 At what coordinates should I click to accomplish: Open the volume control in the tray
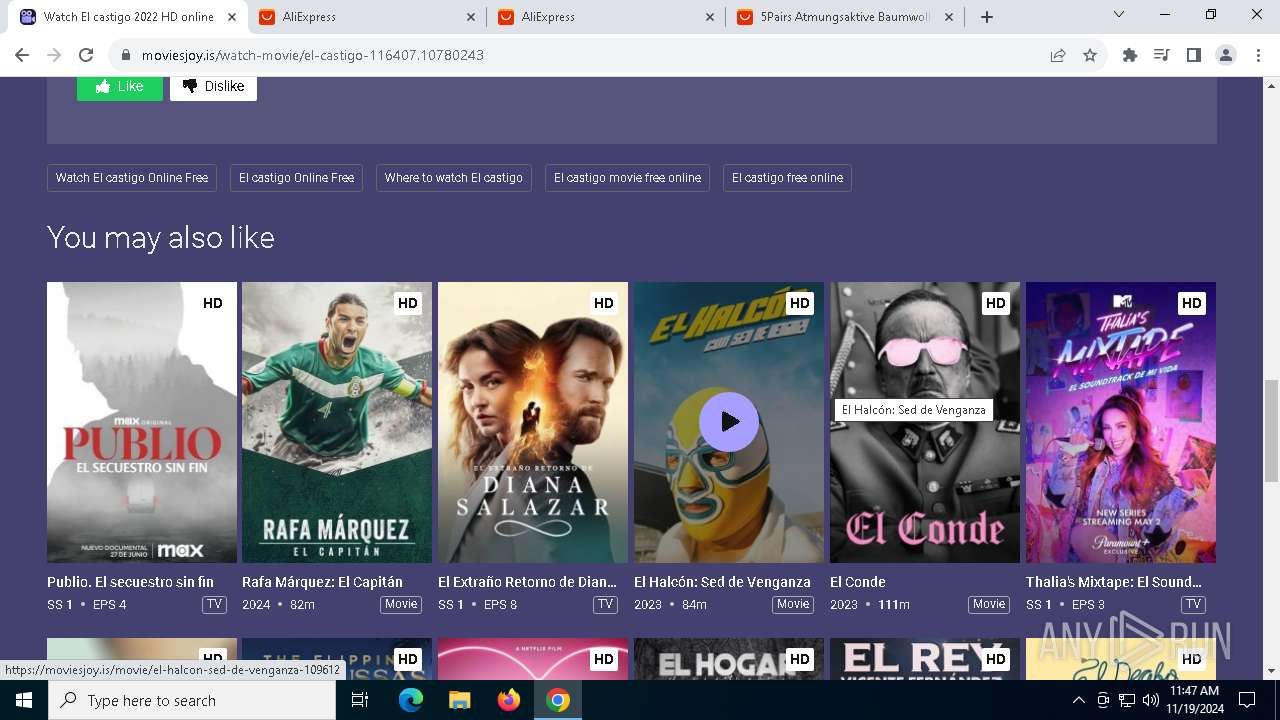click(1151, 700)
